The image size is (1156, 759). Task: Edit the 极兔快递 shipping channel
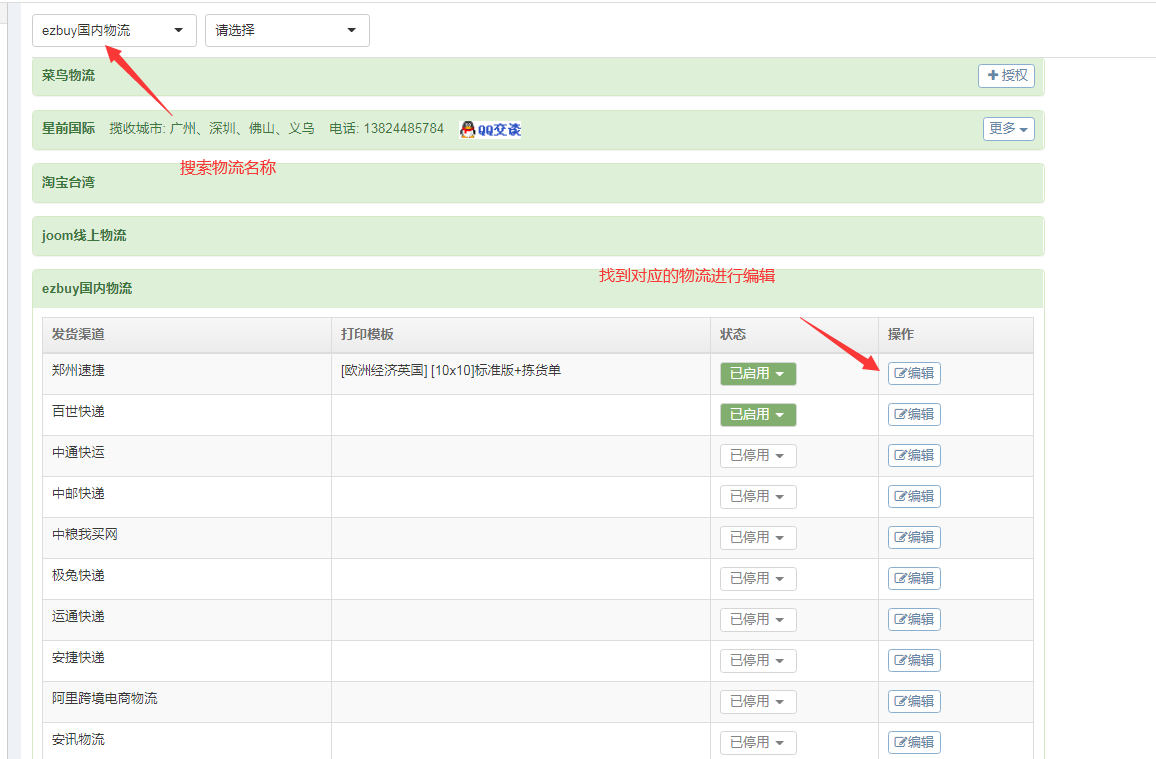(x=914, y=578)
